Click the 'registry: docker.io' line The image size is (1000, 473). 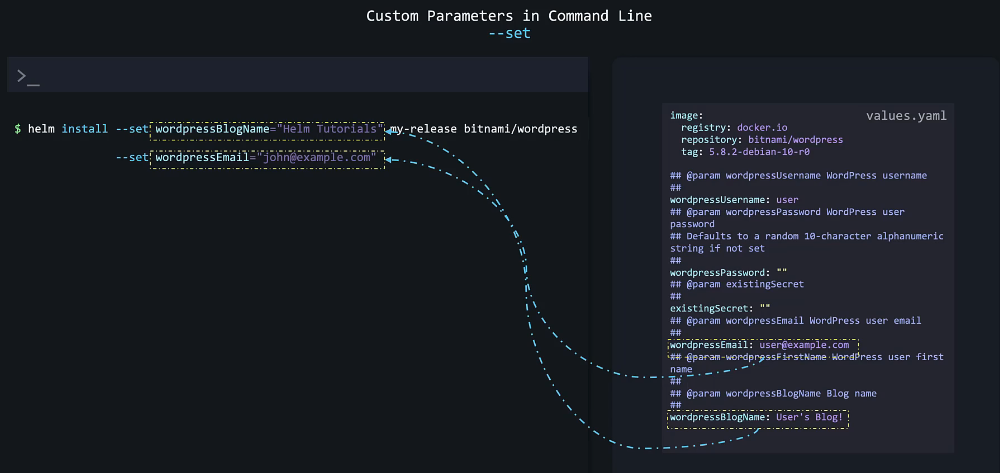tap(734, 127)
